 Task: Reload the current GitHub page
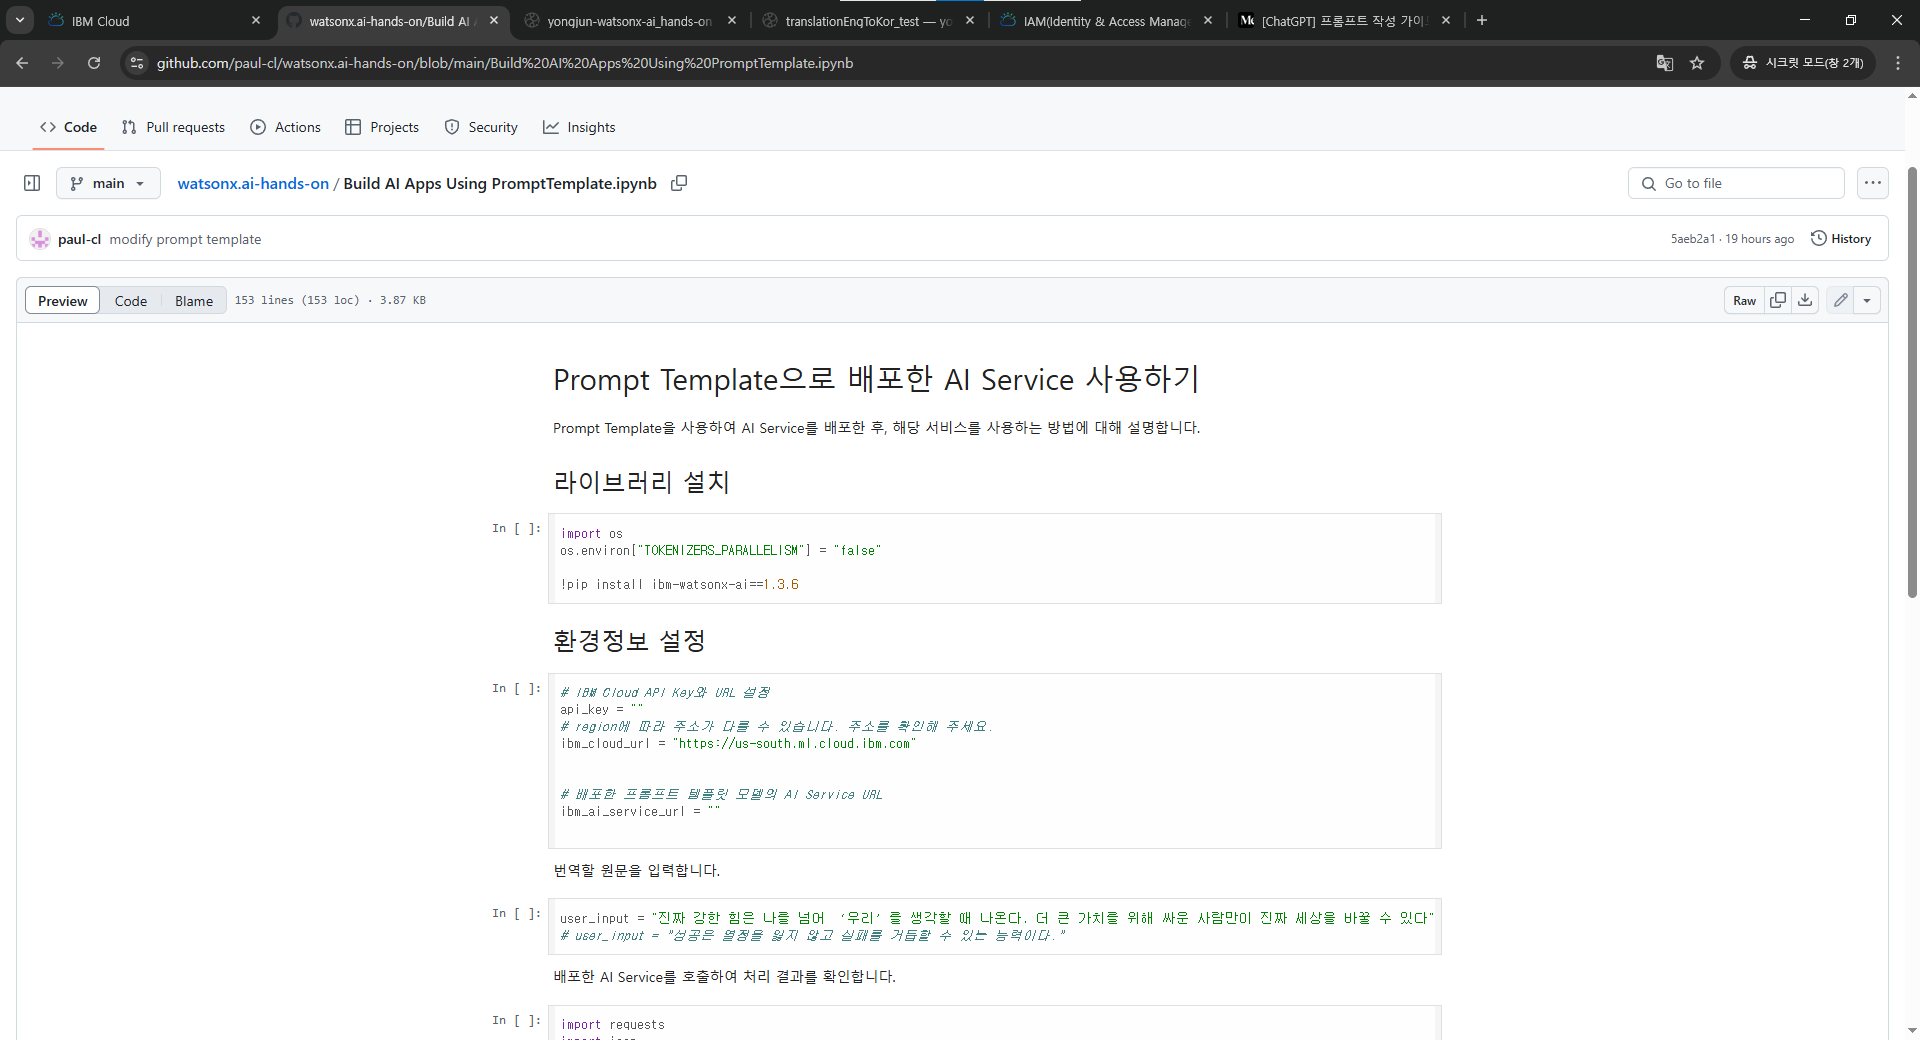coord(94,63)
